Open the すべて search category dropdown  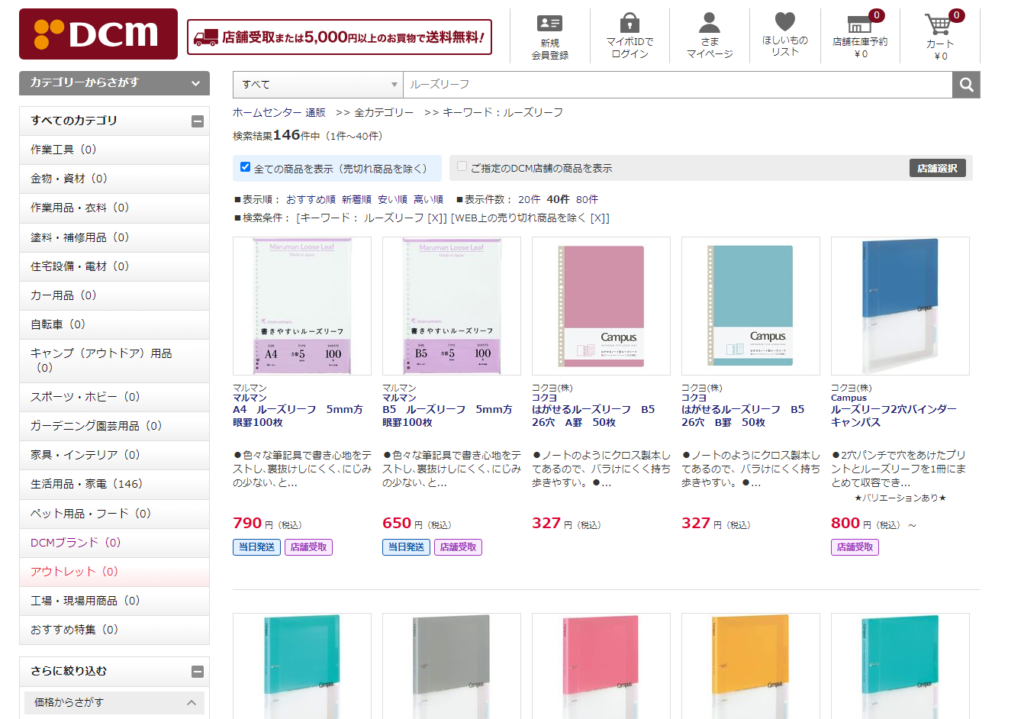click(318, 85)
